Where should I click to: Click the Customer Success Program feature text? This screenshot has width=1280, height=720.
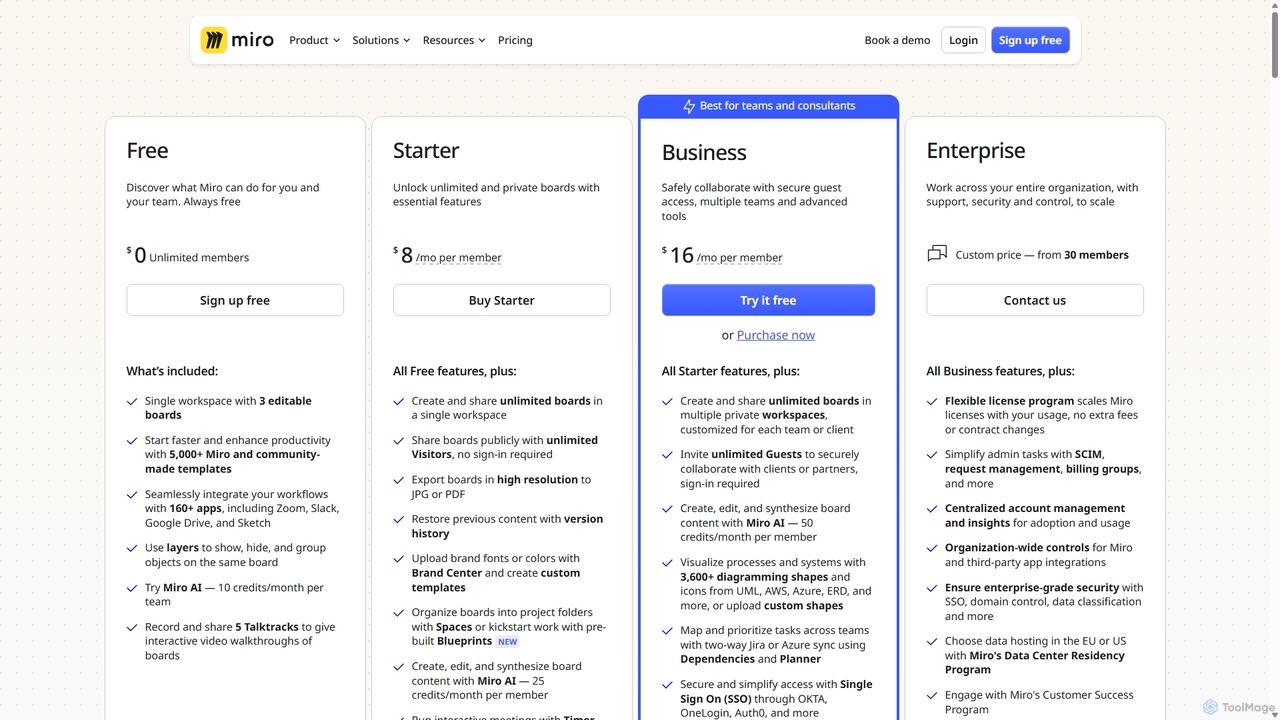tap(1039, 702)
